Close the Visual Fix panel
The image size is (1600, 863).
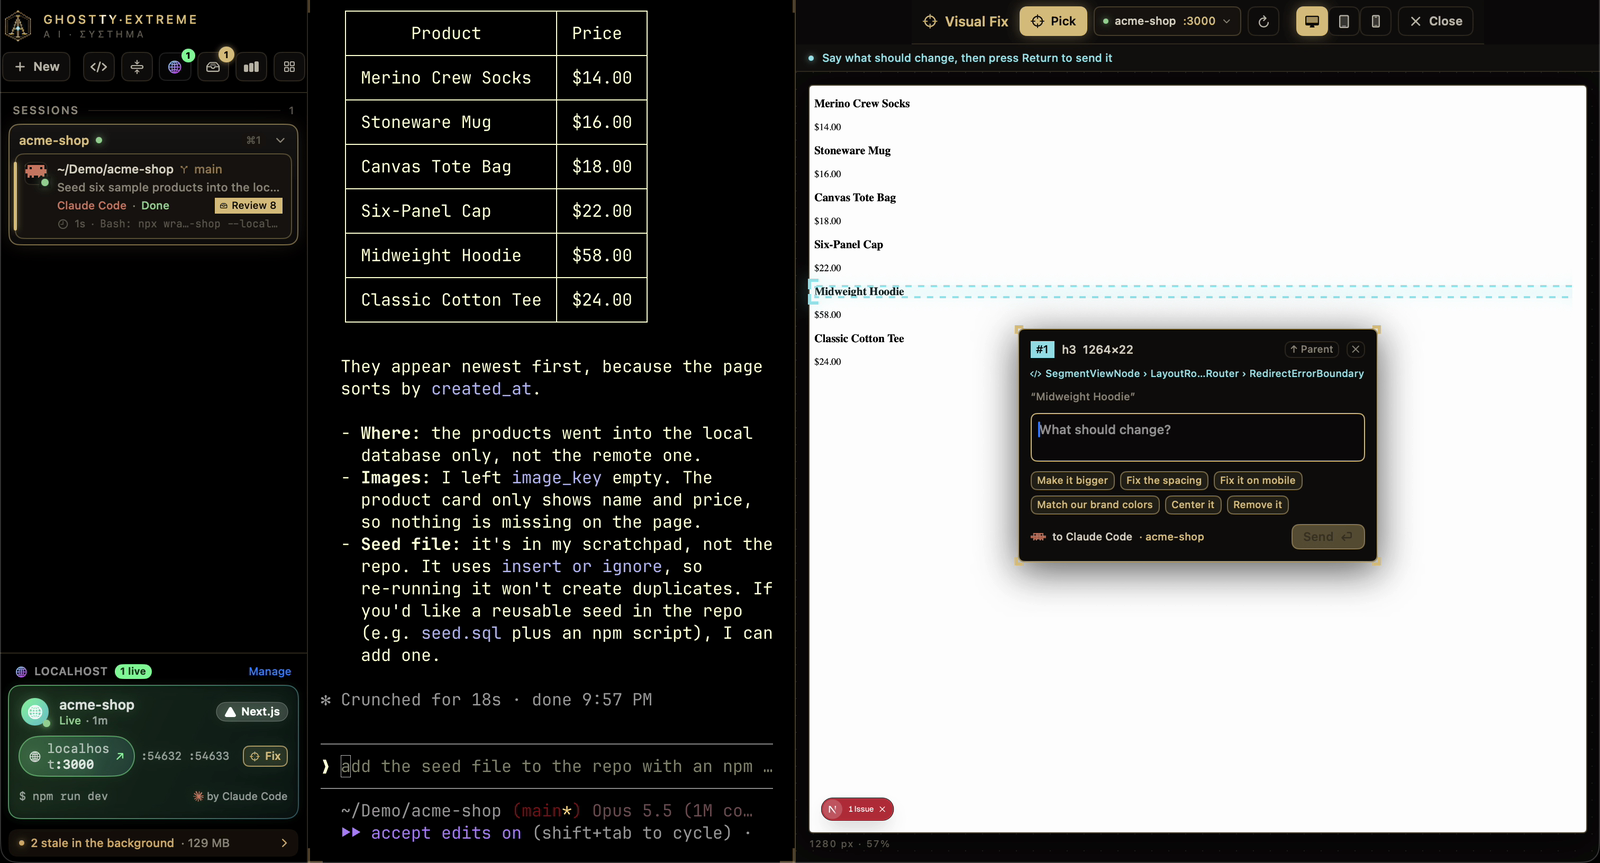point(1435,21)
